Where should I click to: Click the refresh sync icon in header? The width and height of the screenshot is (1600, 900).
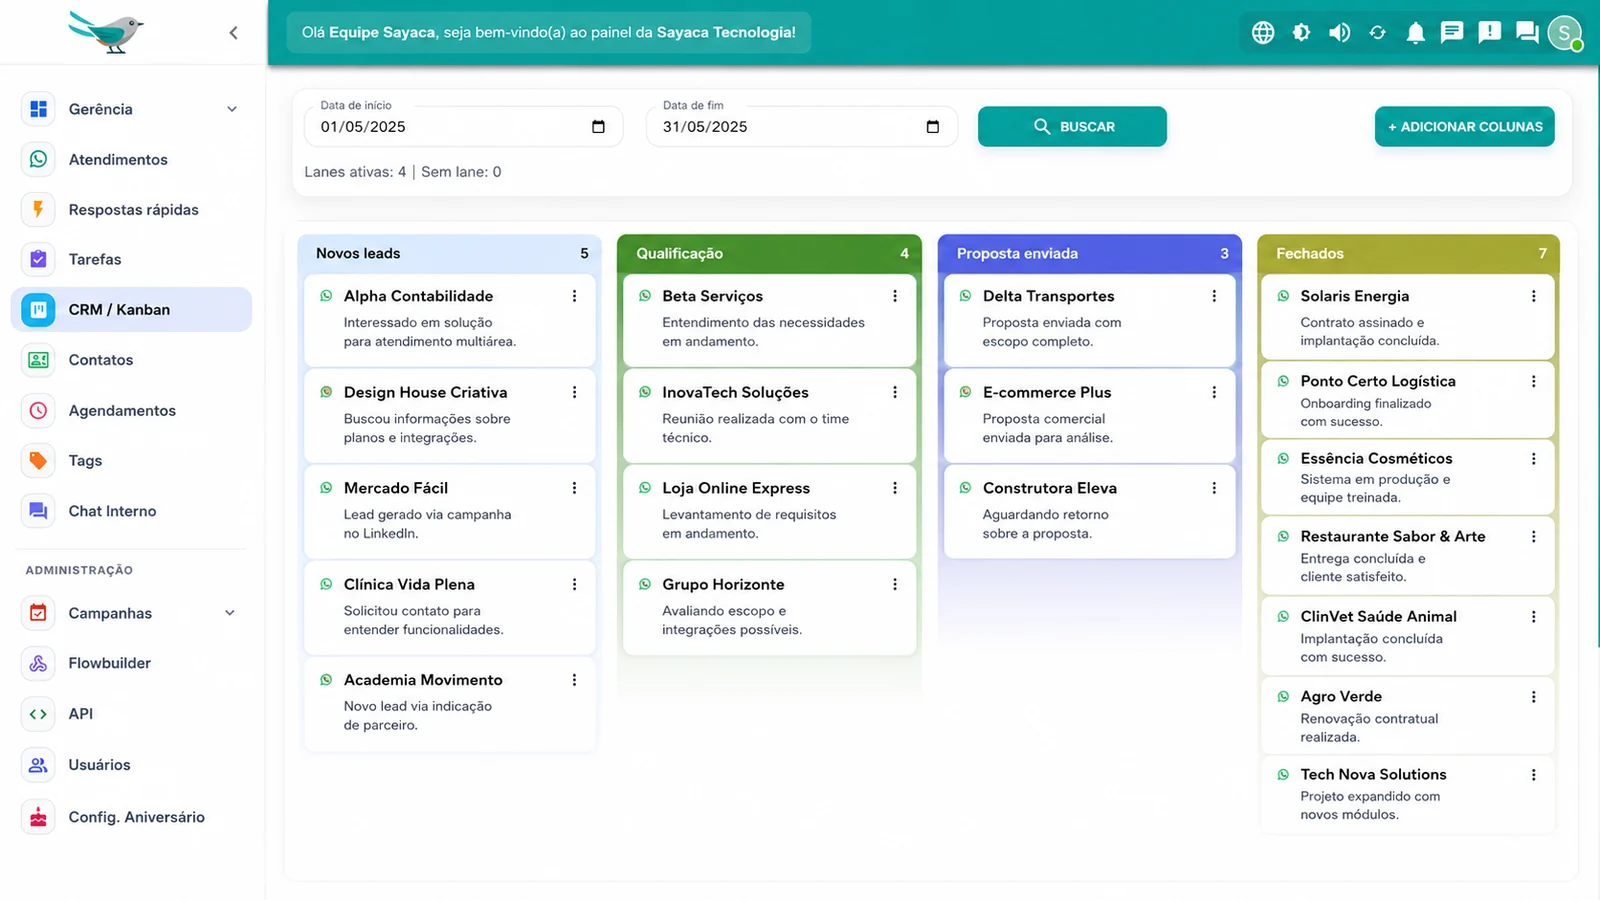[1377, 32]
